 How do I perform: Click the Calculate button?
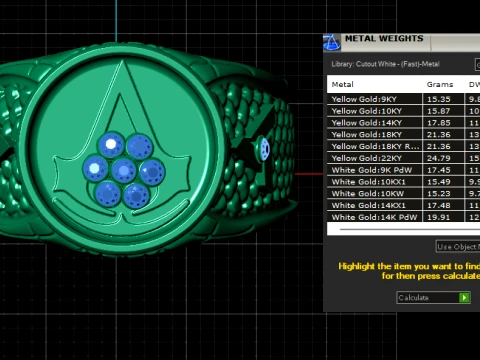pyautogui.click(x=433, y=297)
